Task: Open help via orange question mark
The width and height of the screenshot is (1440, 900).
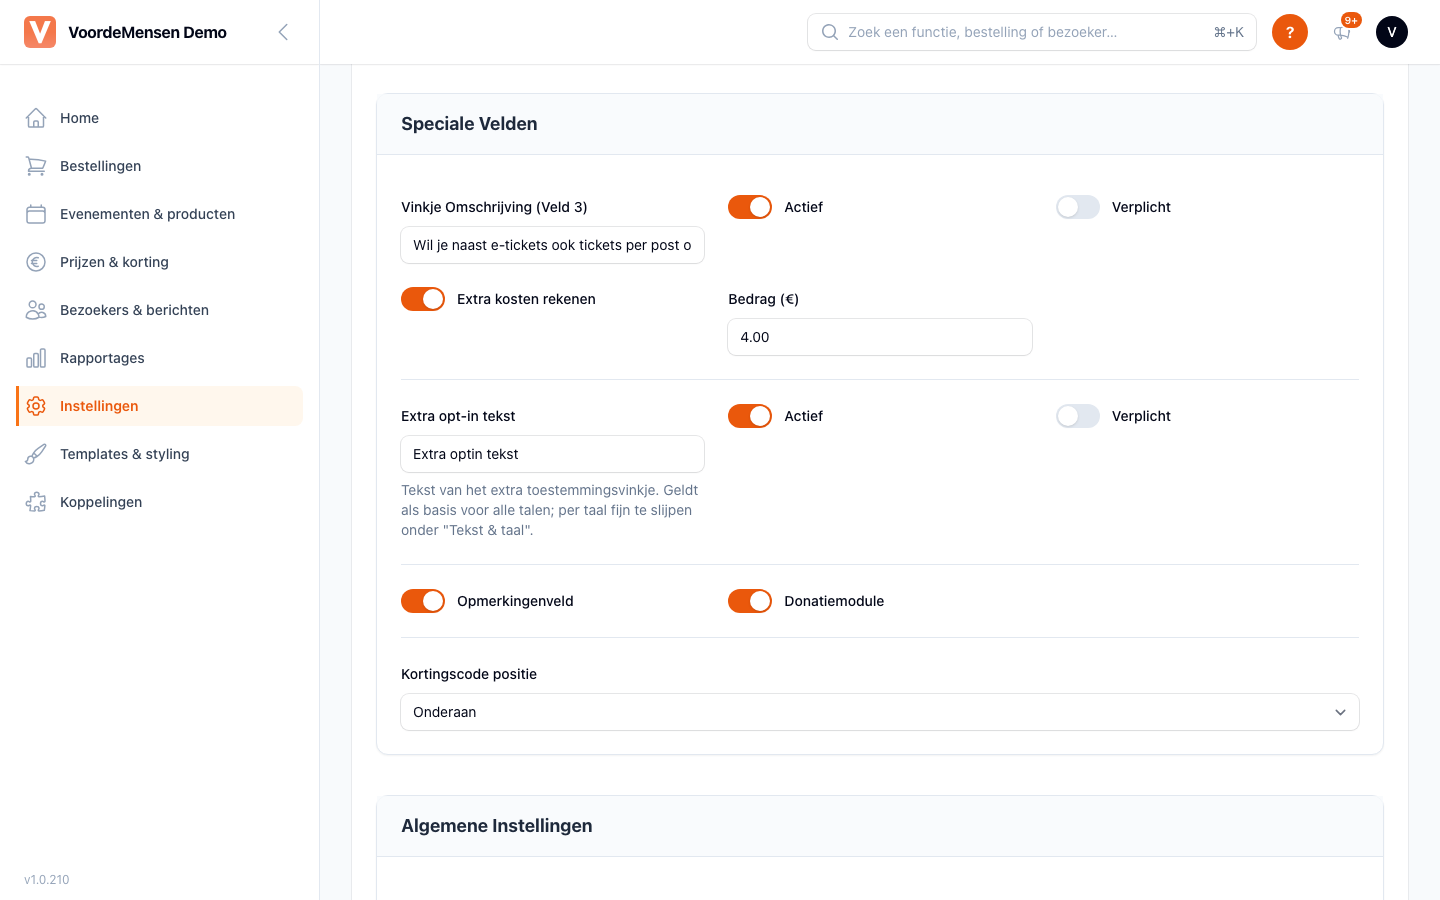Action: 1290,32
